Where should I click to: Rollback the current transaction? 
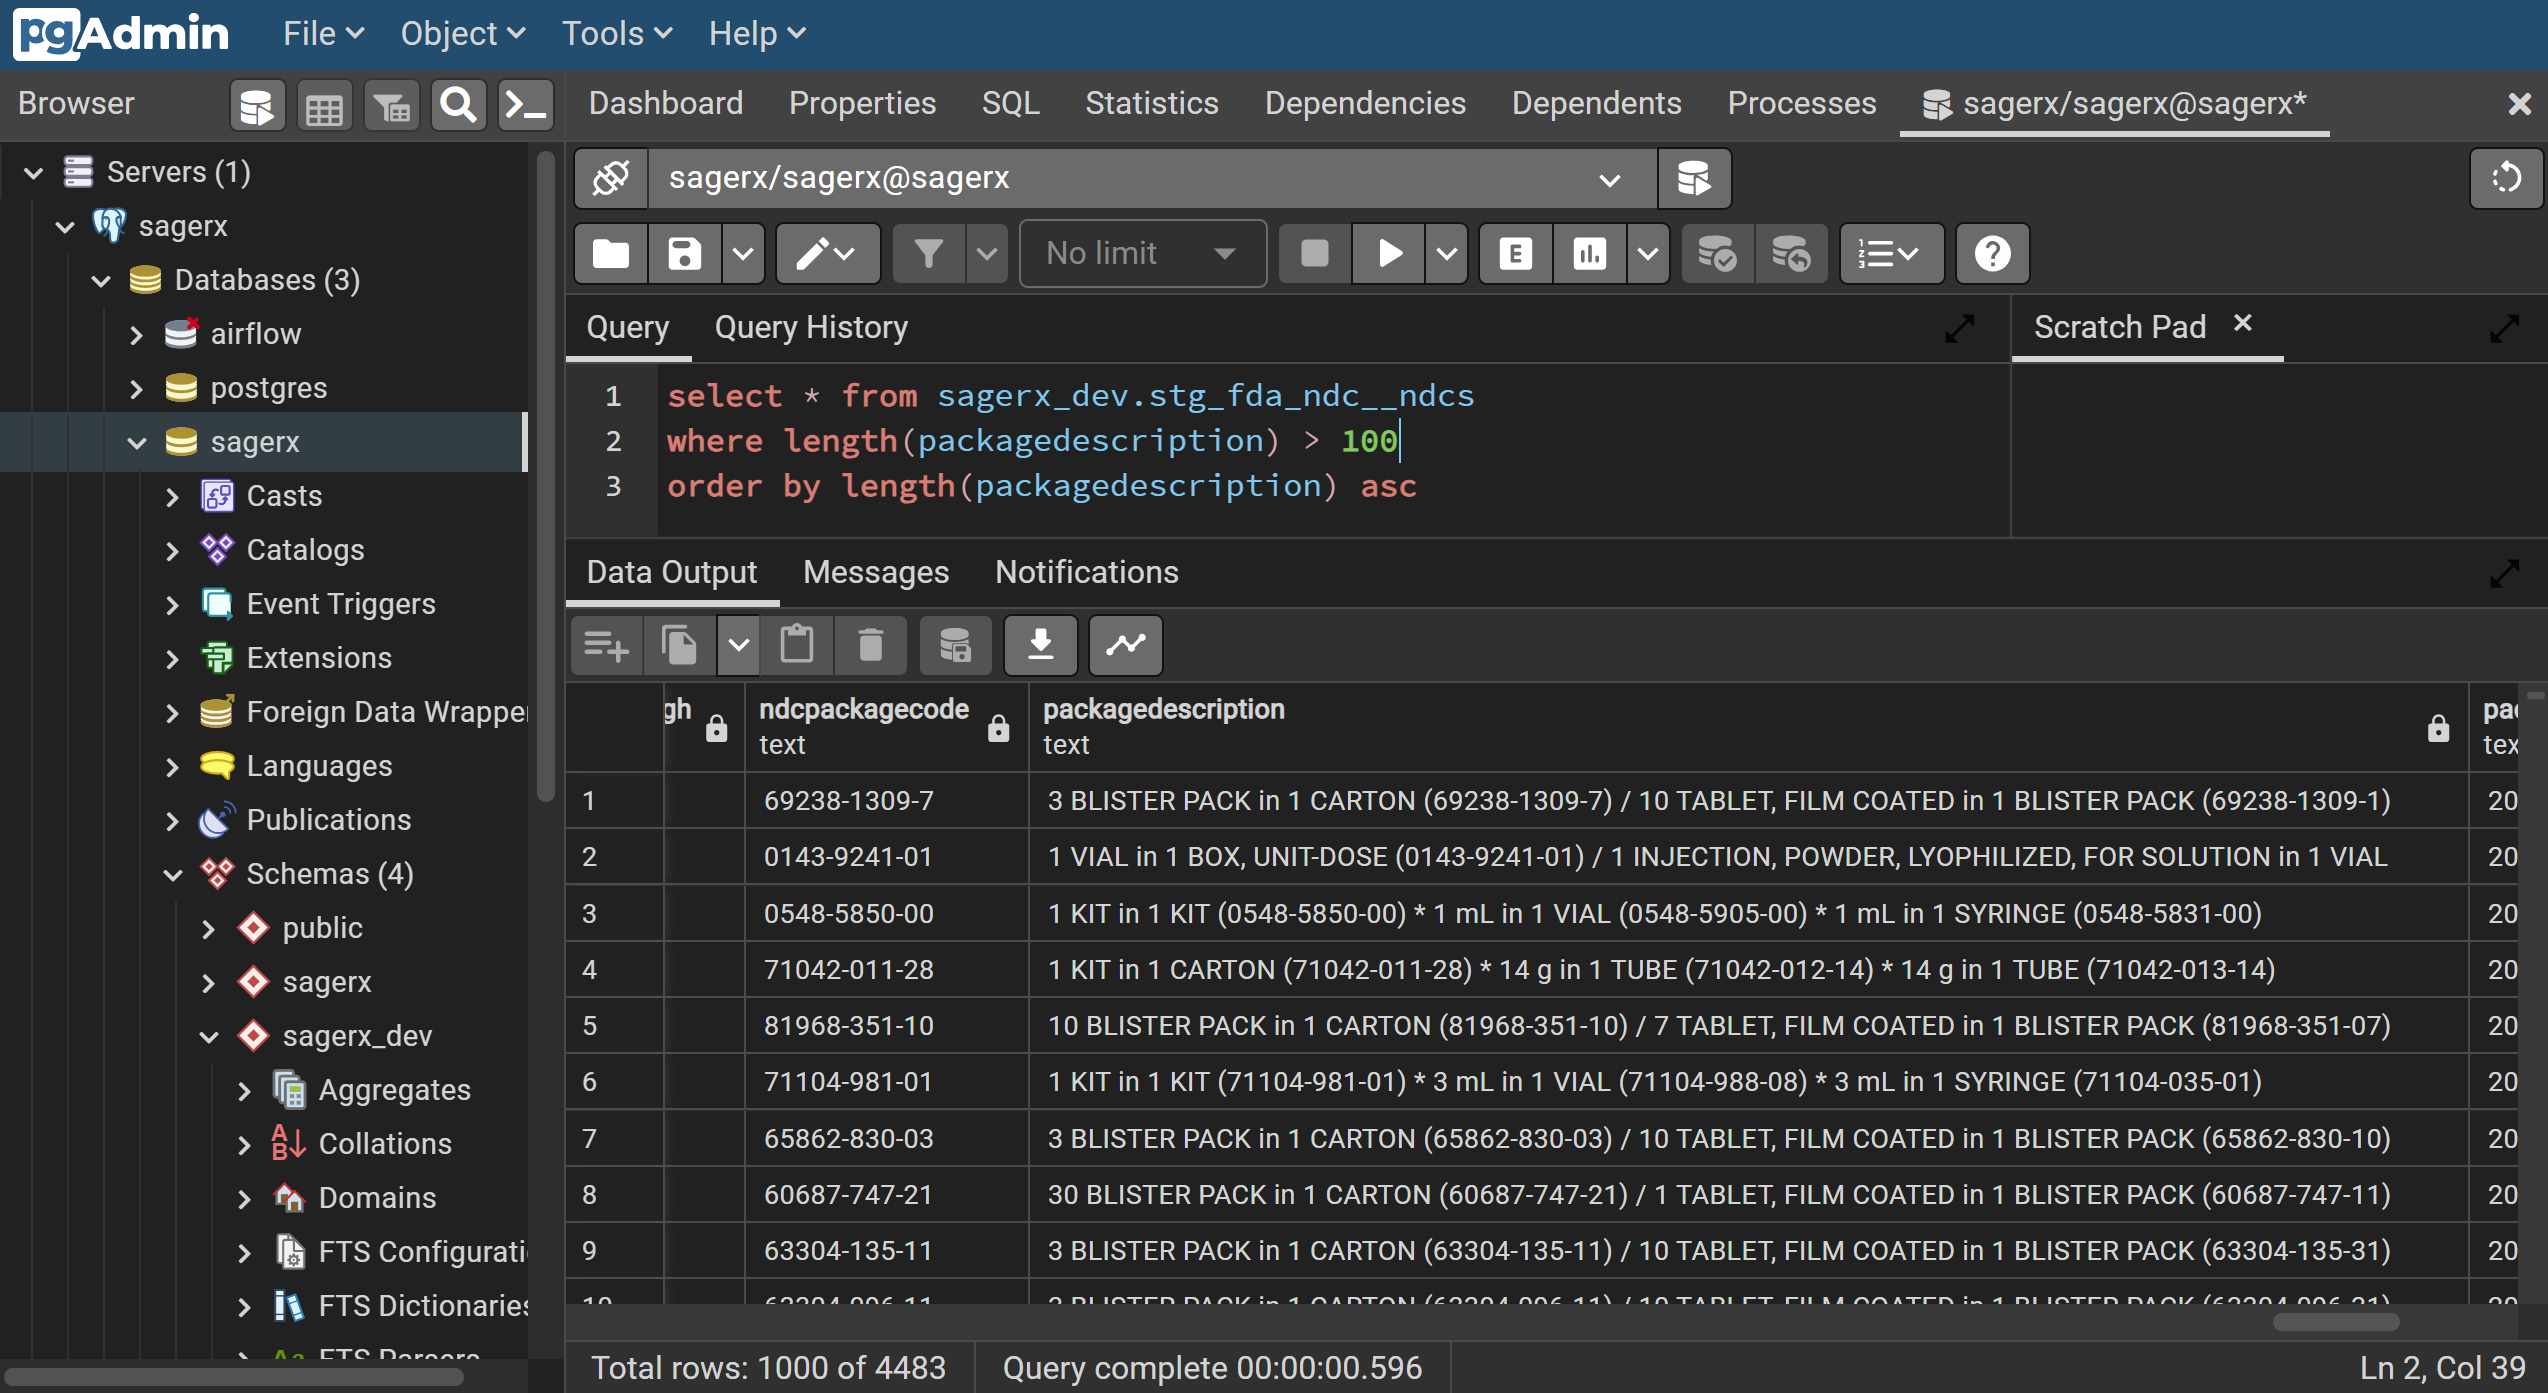tap(1791, 253)
